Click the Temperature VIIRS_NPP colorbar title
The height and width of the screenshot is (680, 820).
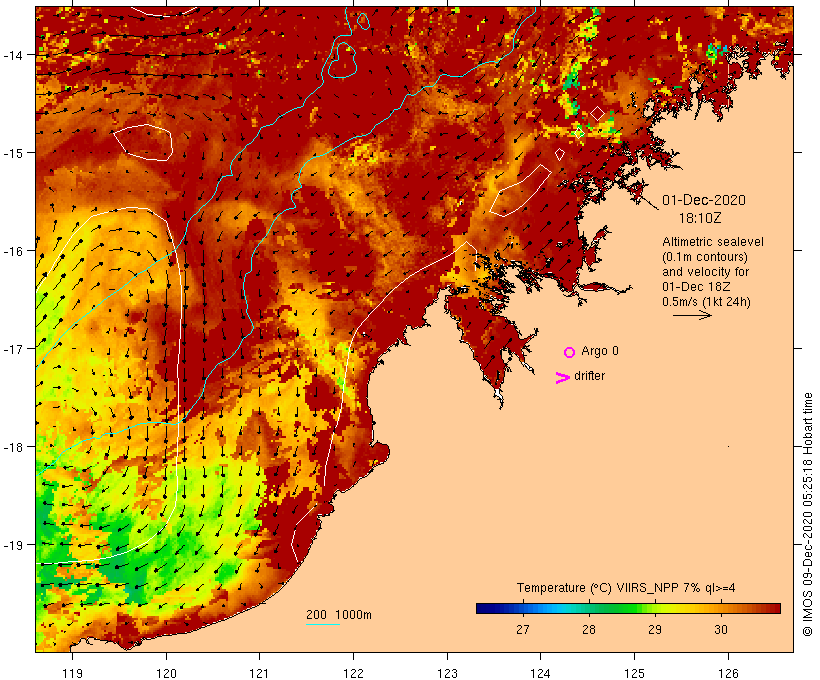coord(626,588)
